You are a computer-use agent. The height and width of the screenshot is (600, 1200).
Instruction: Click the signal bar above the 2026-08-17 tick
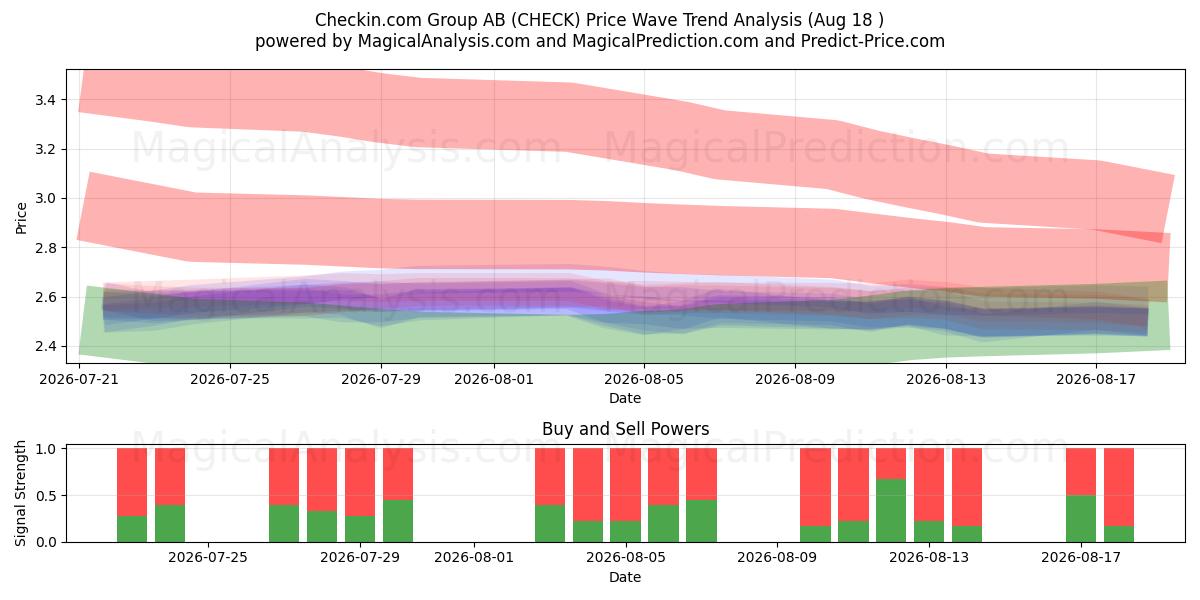tap(1081, 495)
